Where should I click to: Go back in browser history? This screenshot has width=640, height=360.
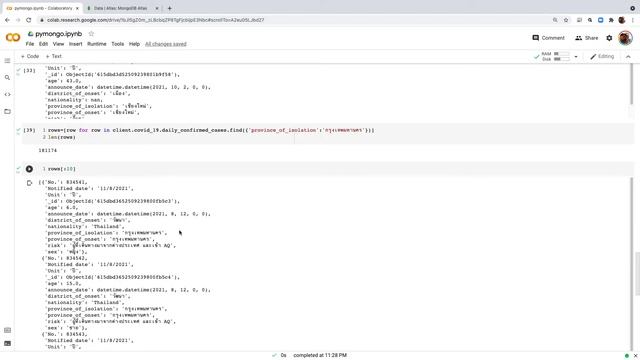[7, 20]
